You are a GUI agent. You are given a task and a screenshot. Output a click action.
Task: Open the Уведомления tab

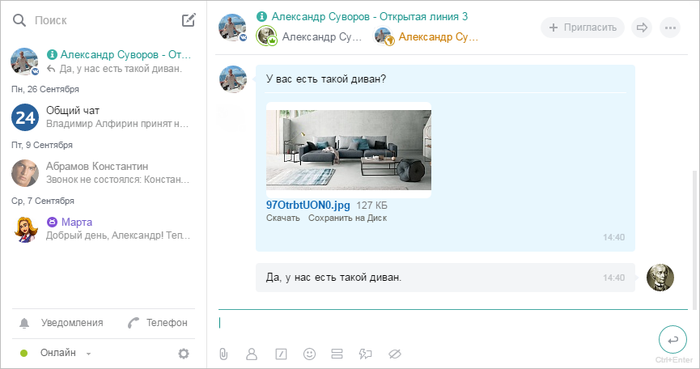tap(62, 323)
